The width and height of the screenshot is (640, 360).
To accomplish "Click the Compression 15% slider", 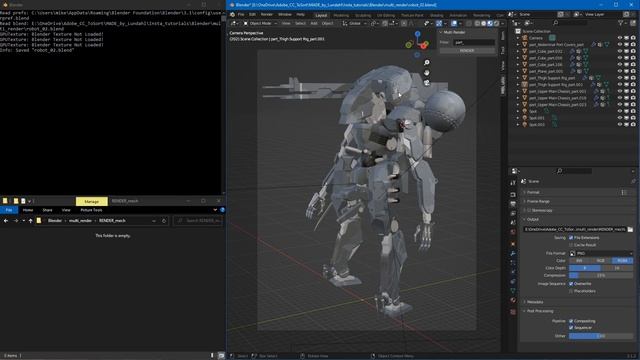I will click(x=601, y=276).
